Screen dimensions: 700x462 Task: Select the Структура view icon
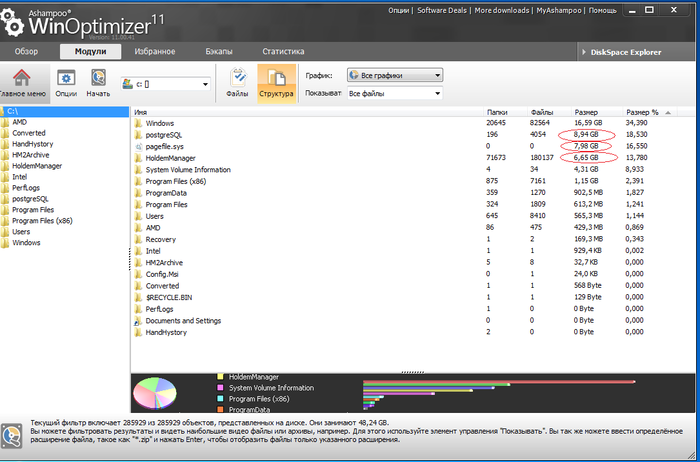pyautogui.click(x=276, y=78)
